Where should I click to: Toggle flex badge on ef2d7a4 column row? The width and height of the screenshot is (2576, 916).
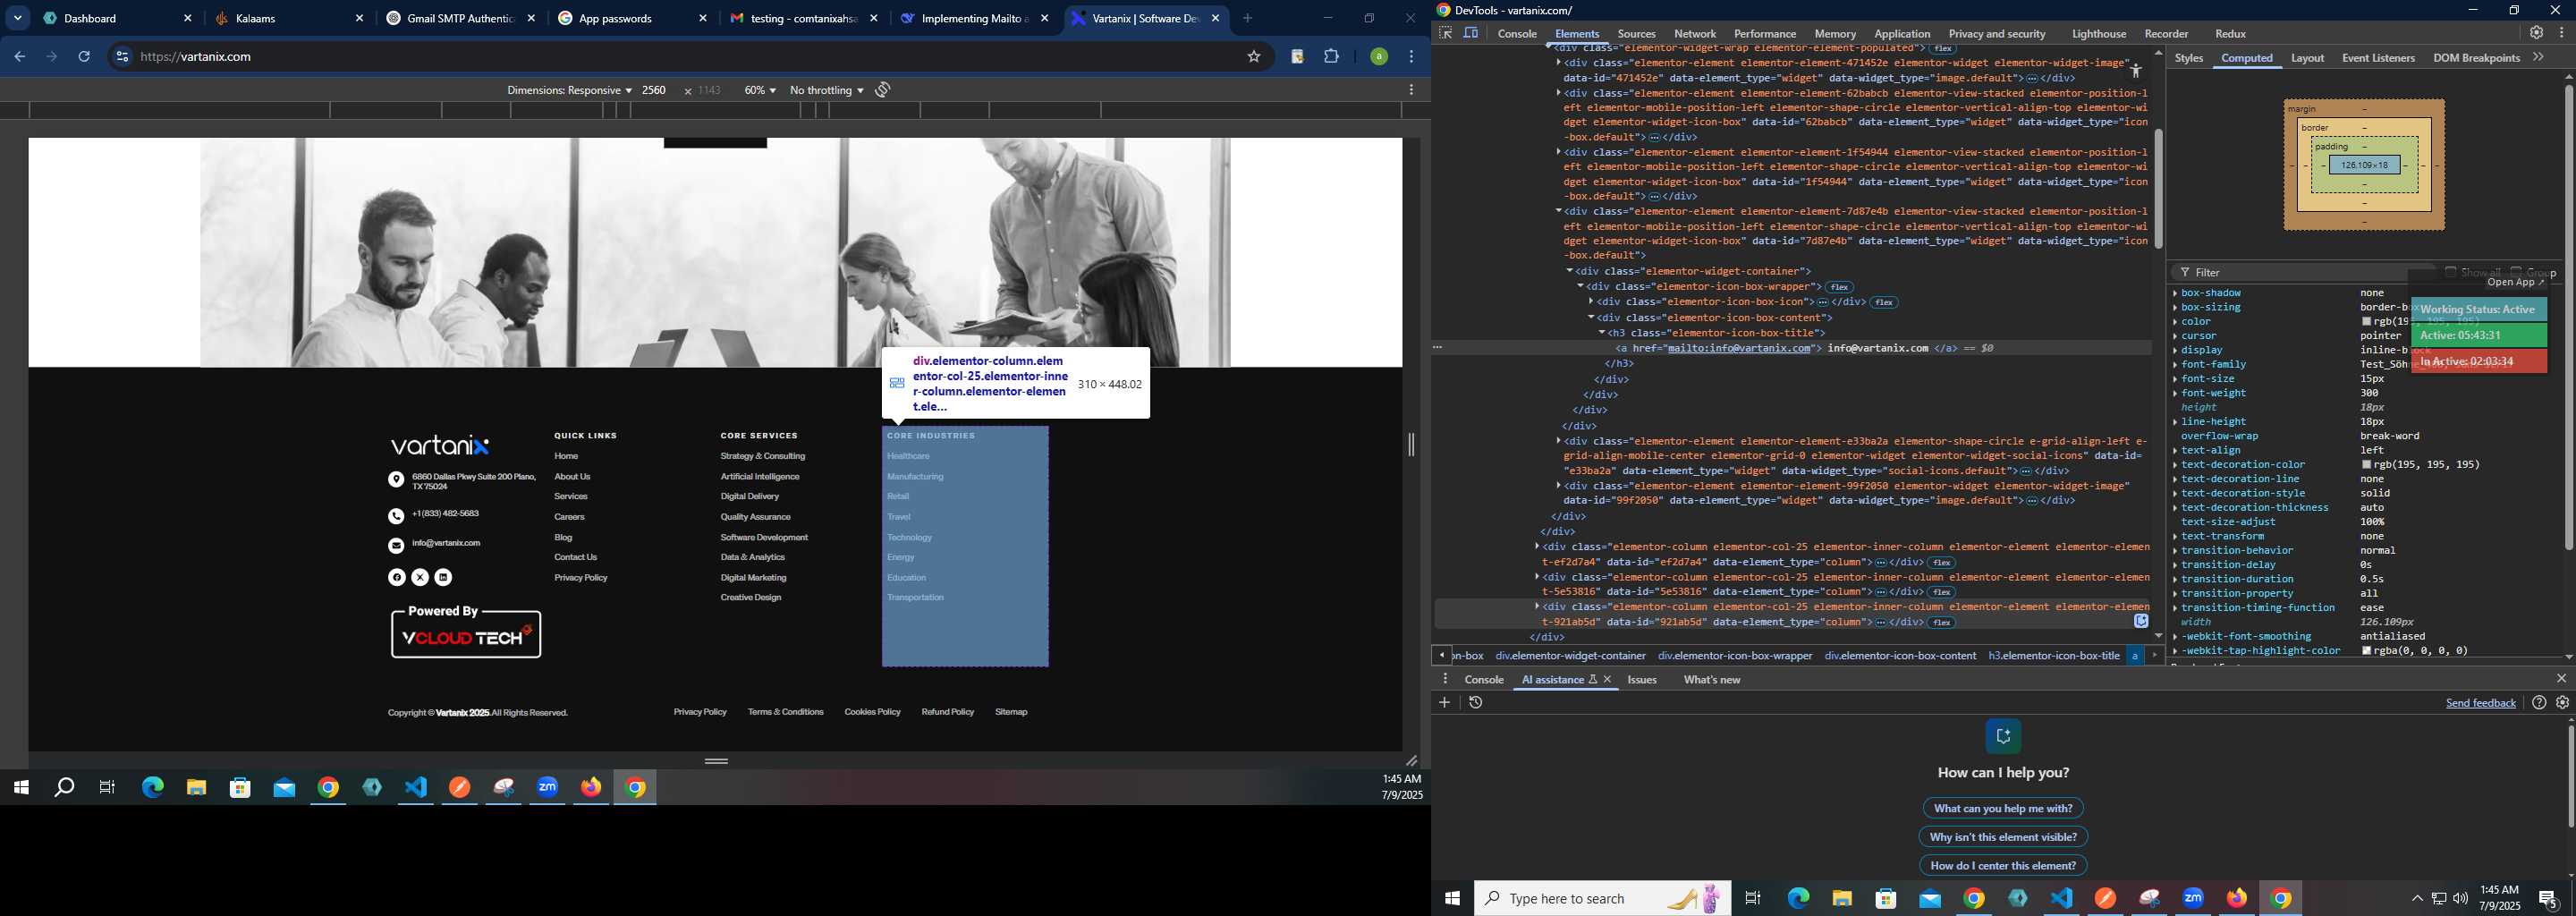click(1942, 563)
